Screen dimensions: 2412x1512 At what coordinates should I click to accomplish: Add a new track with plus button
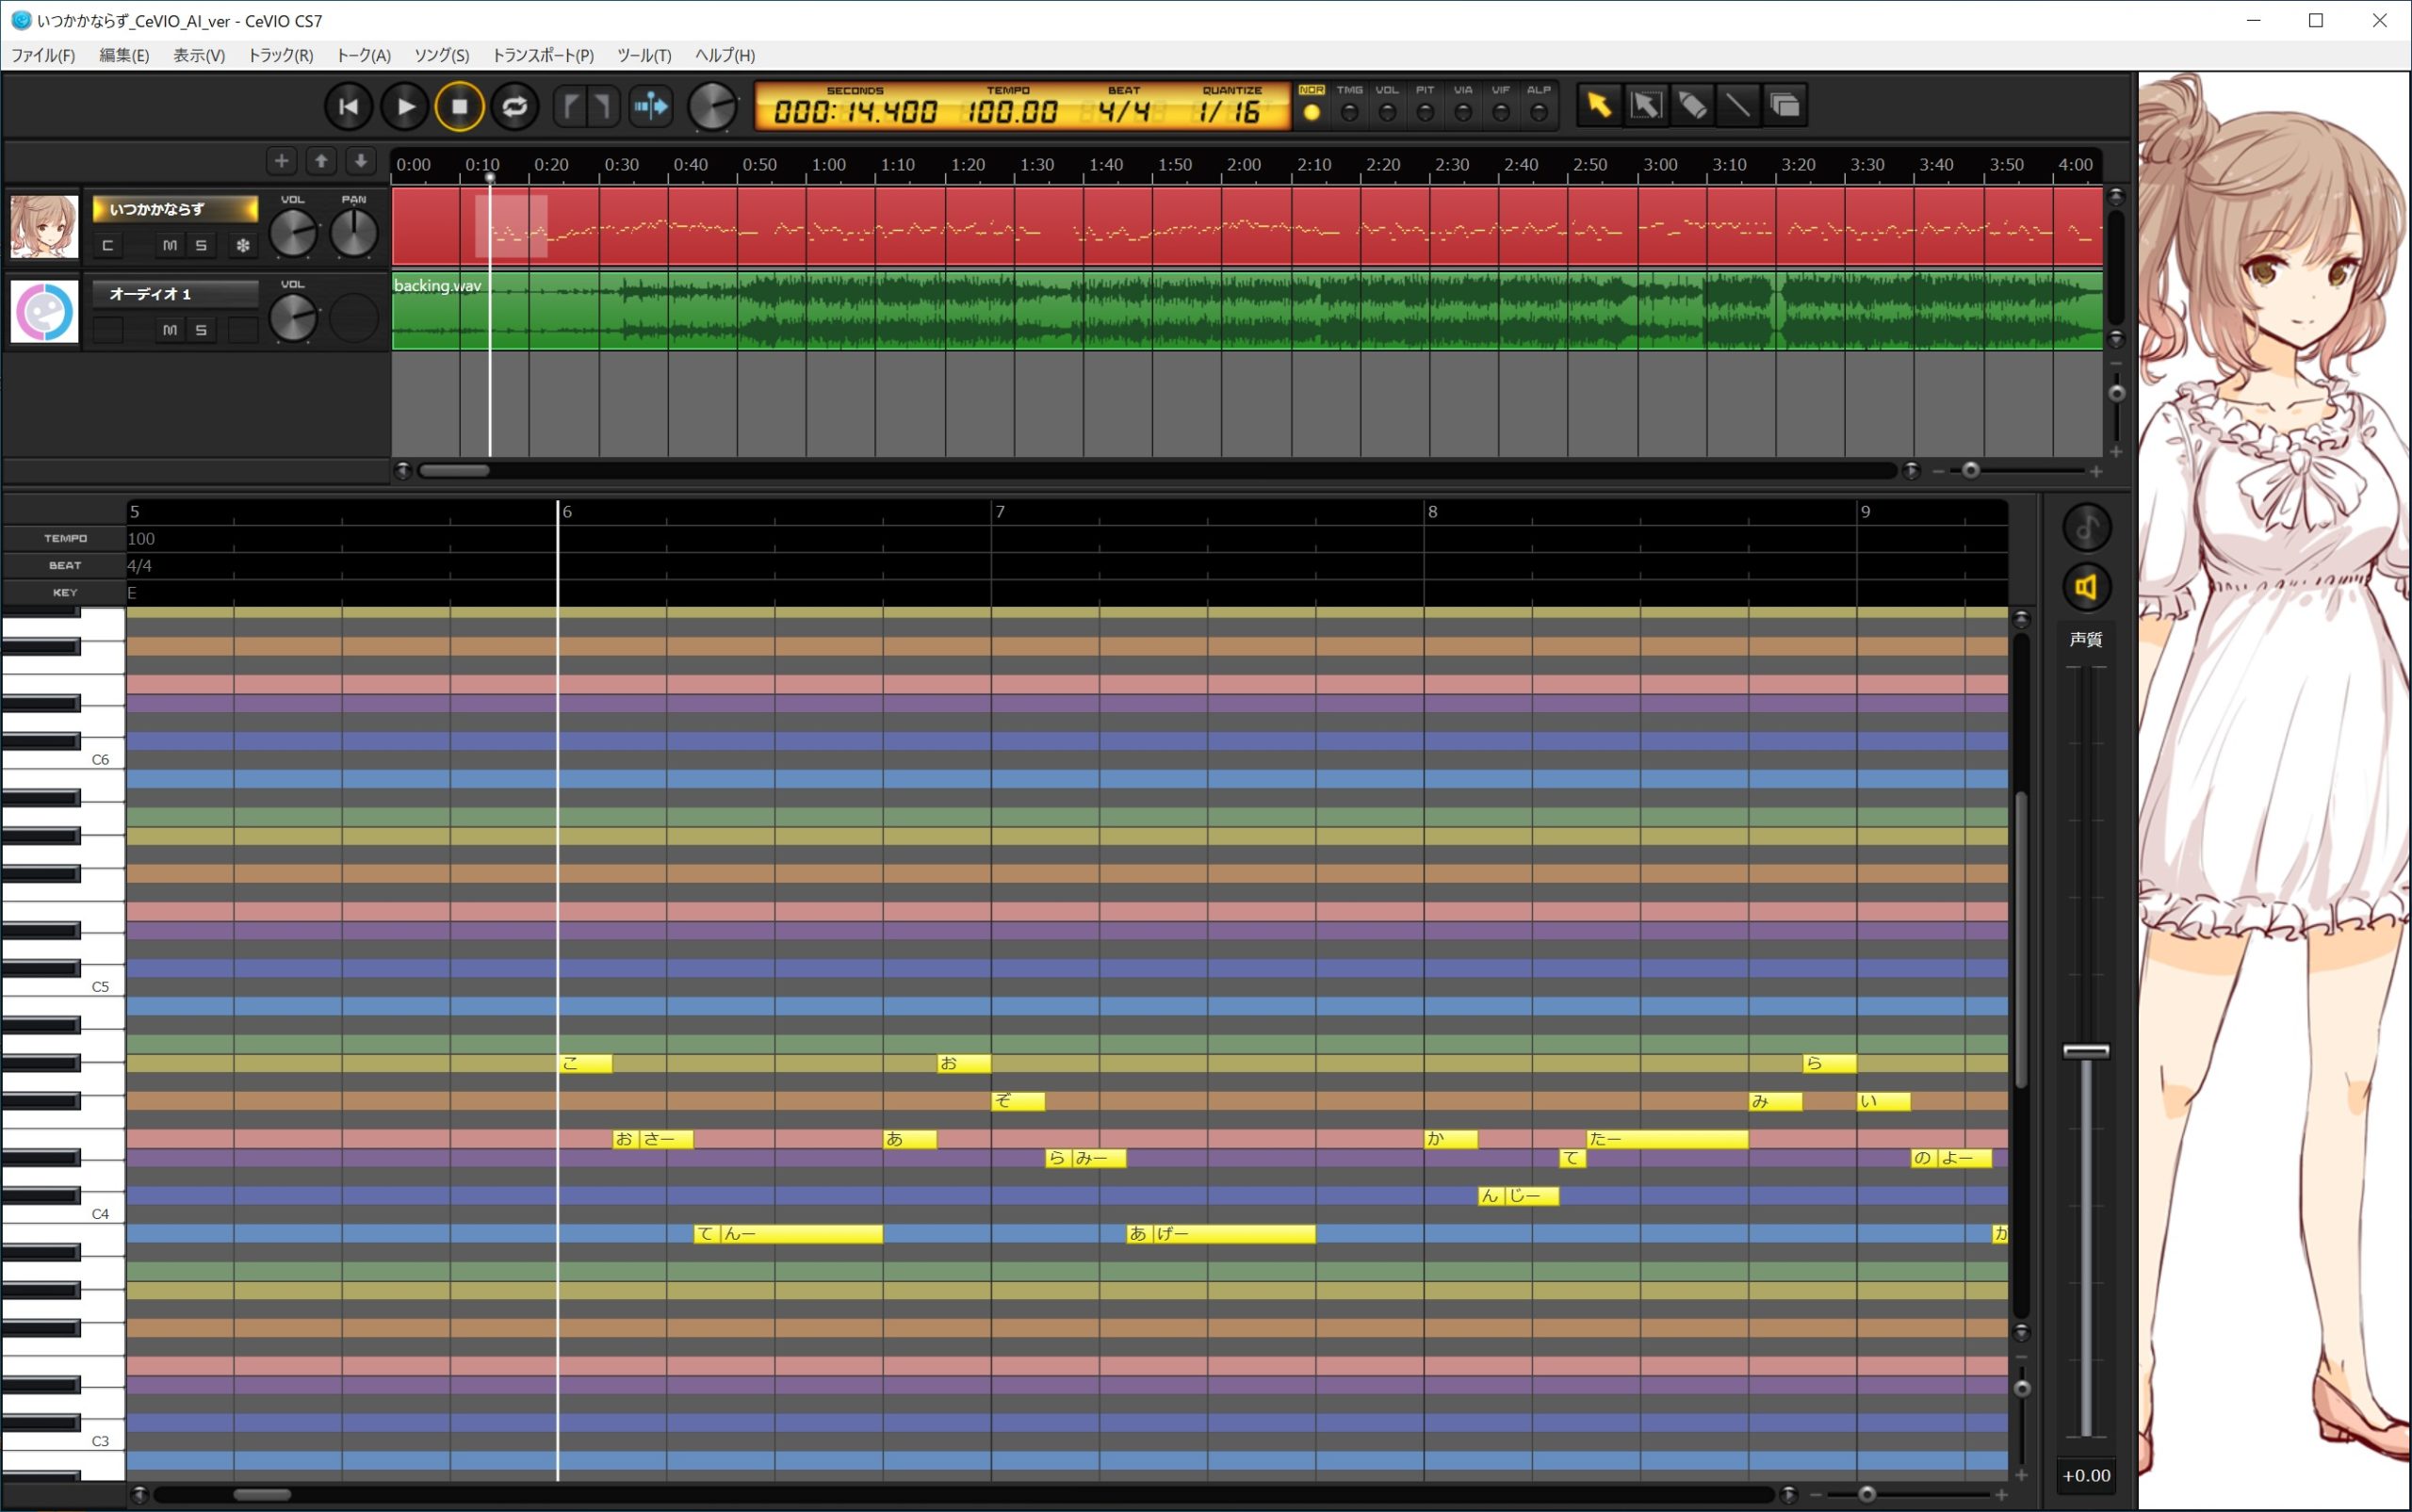(x=281, y=160)
